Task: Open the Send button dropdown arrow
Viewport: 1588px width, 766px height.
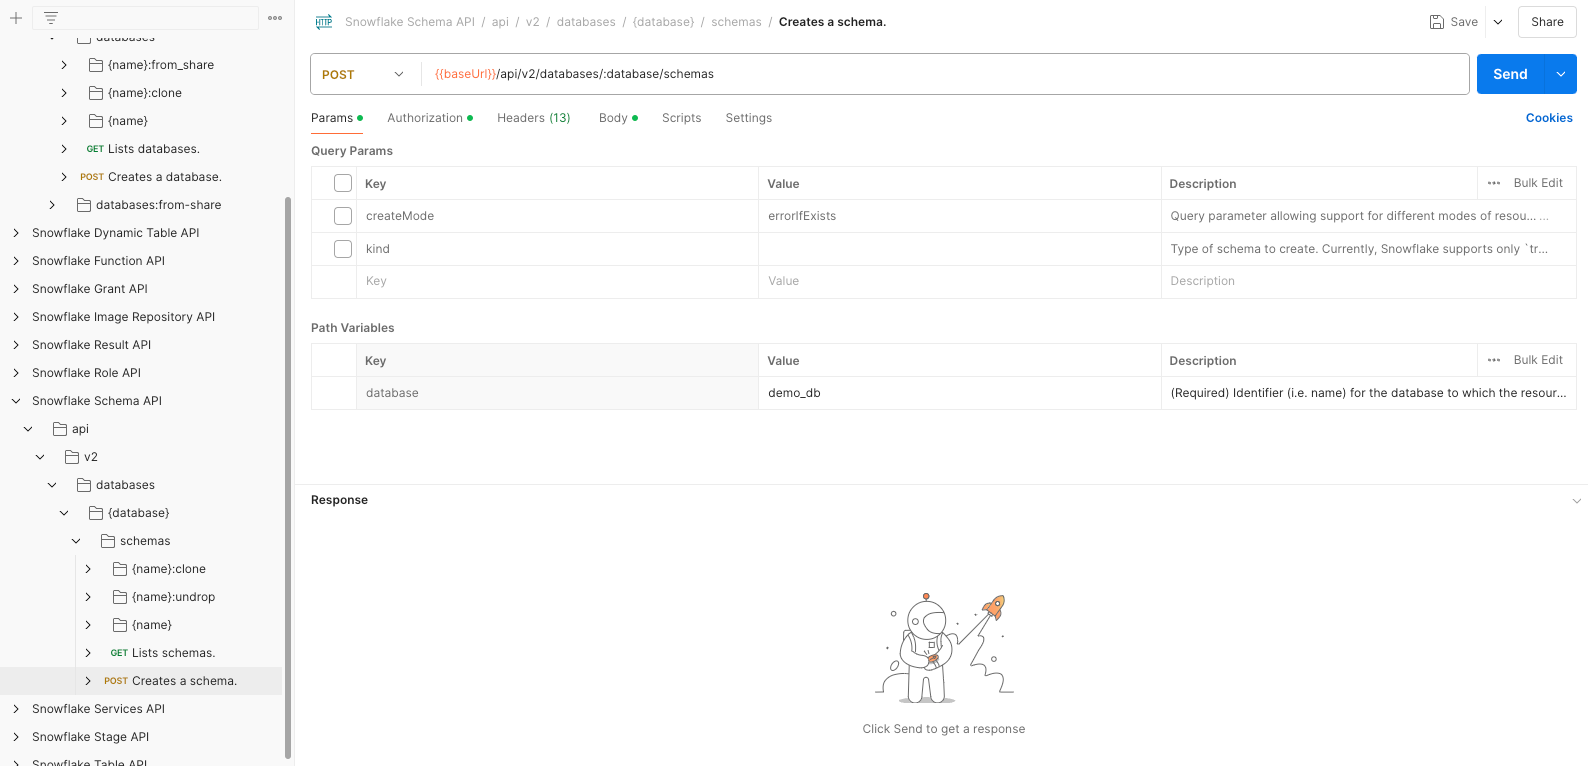Action: coord(1561,74)
